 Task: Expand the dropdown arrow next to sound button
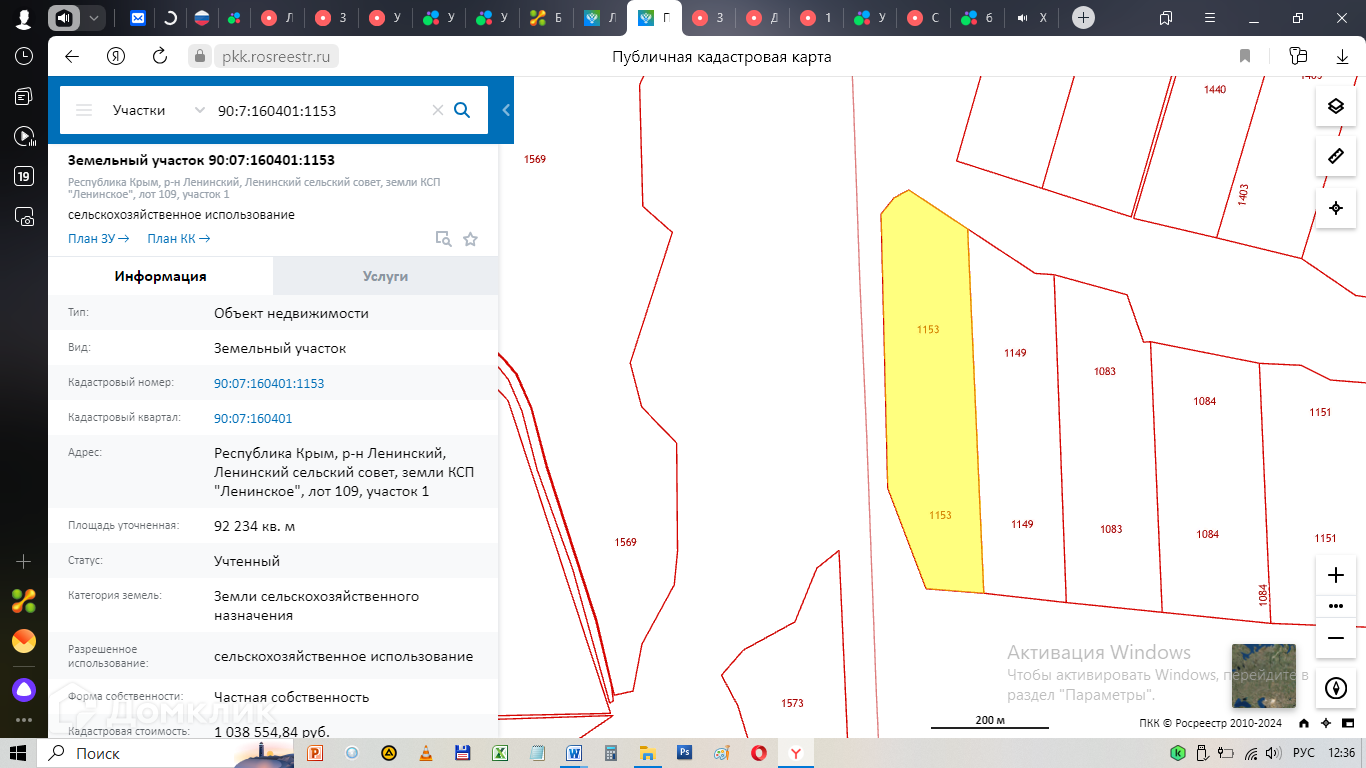pos(93,18)
